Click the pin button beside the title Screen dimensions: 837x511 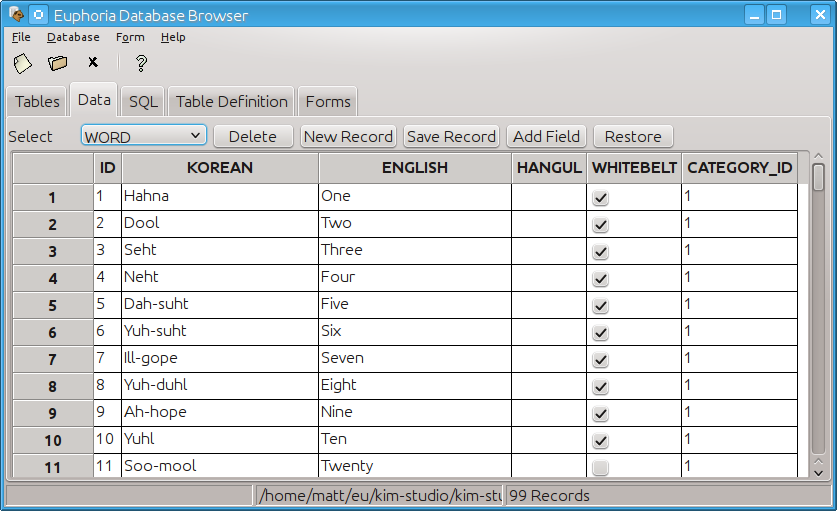(x=37, y=15)
